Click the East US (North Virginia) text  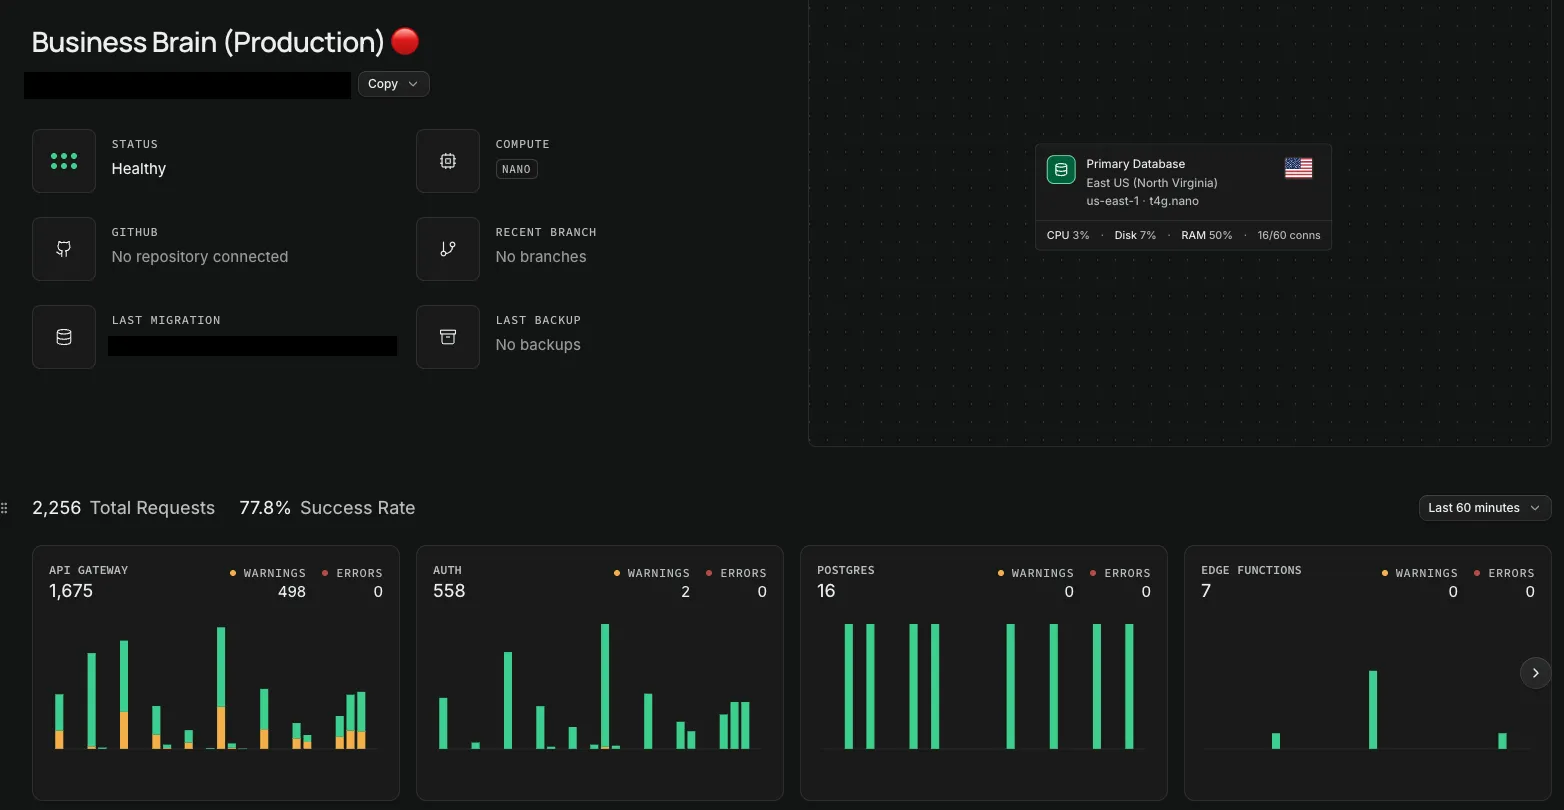[x=1152, y=183]
